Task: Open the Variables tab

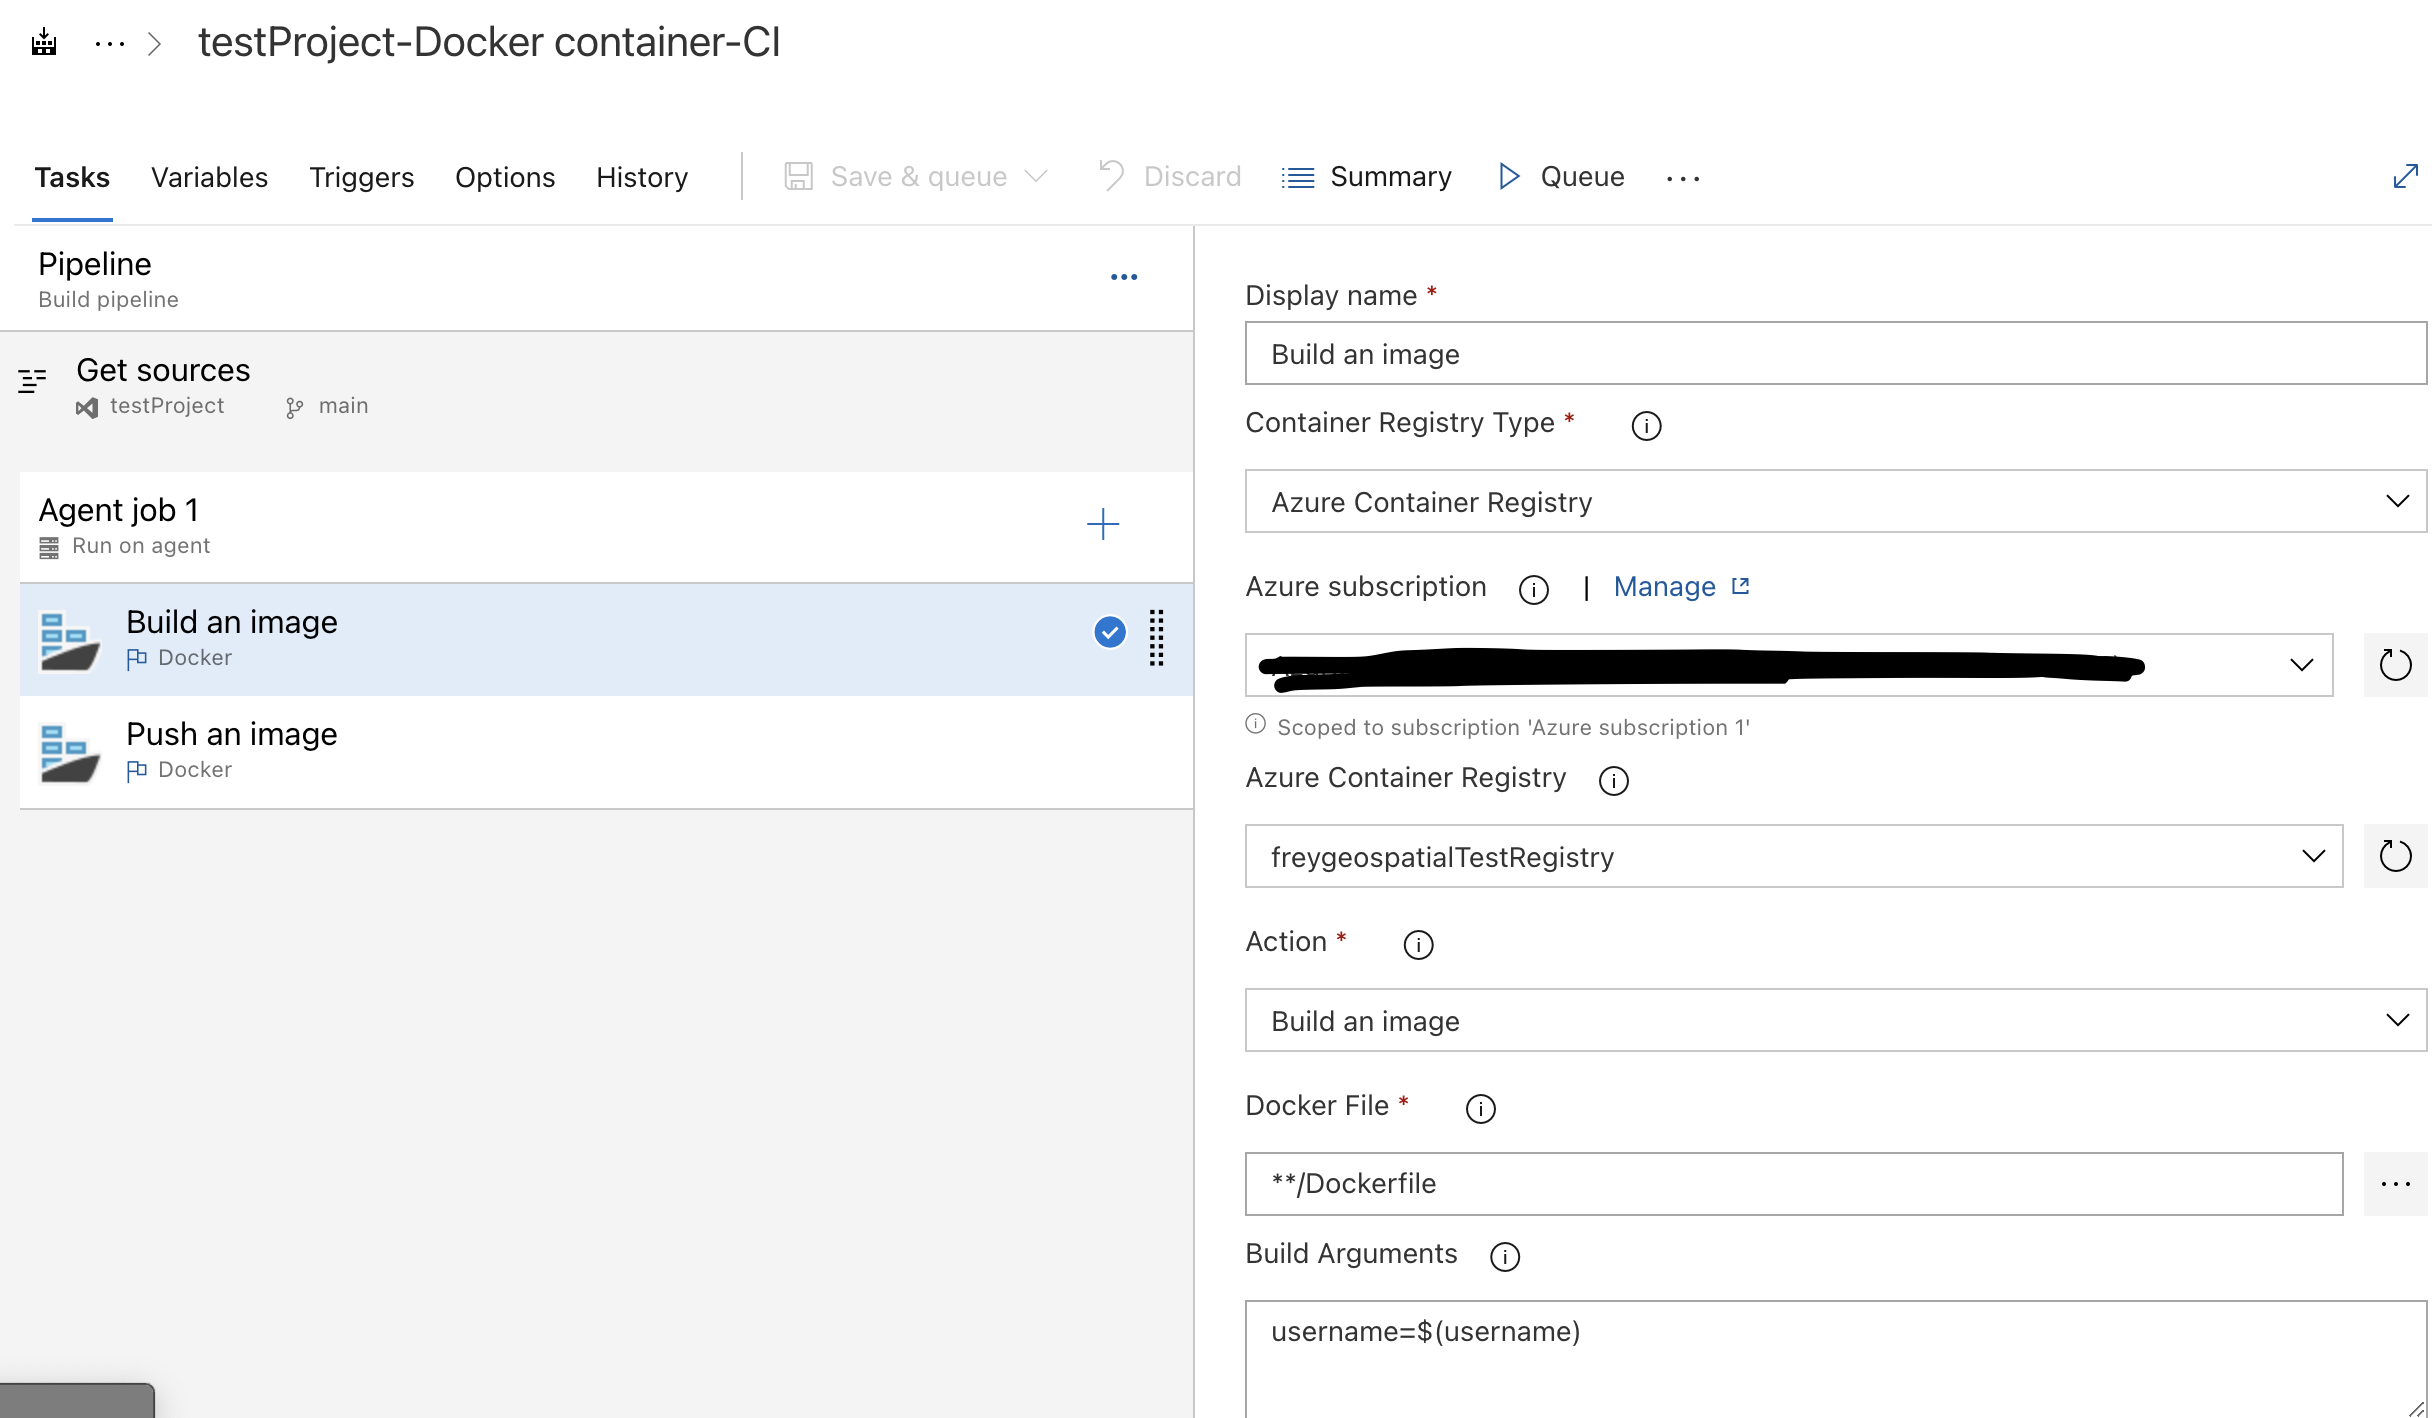Action: [209, 177]
